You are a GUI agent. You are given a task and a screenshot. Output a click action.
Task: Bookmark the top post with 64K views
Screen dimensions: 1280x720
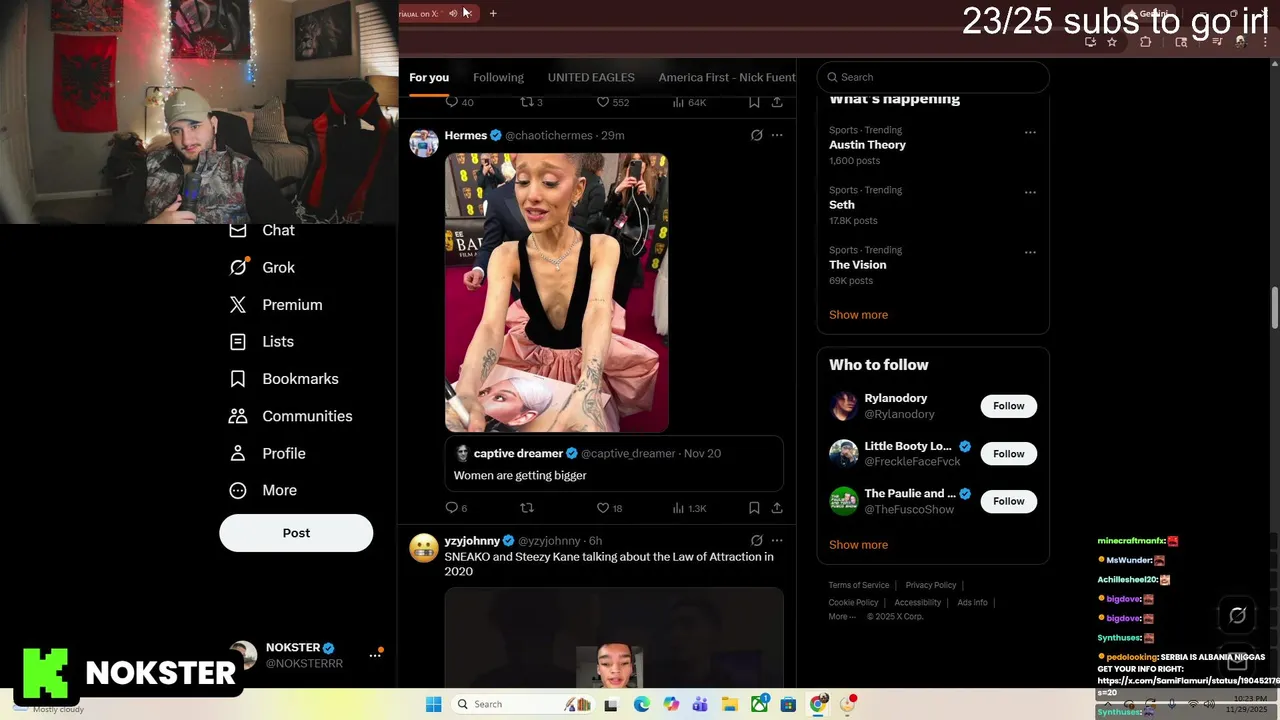754,102
